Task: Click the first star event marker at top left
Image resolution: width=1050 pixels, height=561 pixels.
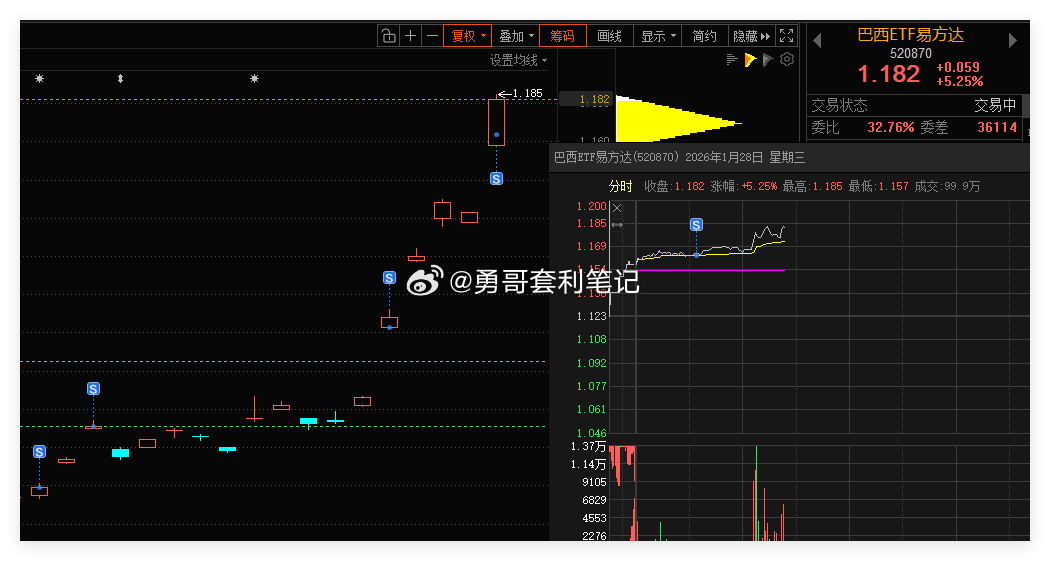Action: tap(40, 78)
